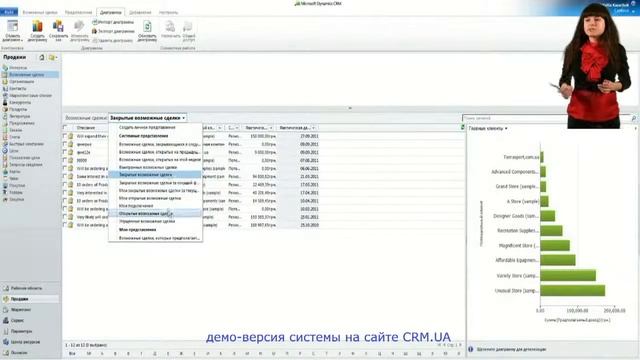Open Маркетинговые списки in the sidebar
Screen dimensions: 640x360
(31, 96)
